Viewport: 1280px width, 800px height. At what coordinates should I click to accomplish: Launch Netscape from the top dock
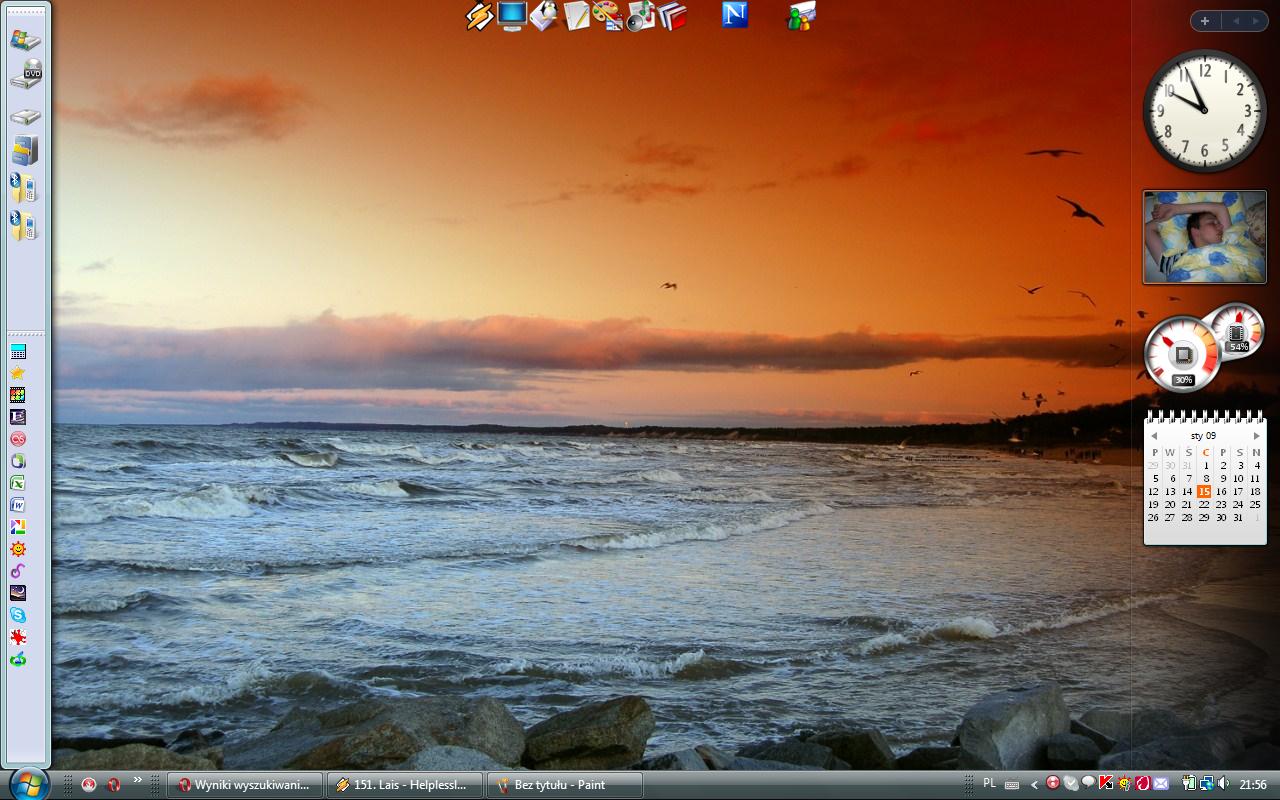pos(735,15)
